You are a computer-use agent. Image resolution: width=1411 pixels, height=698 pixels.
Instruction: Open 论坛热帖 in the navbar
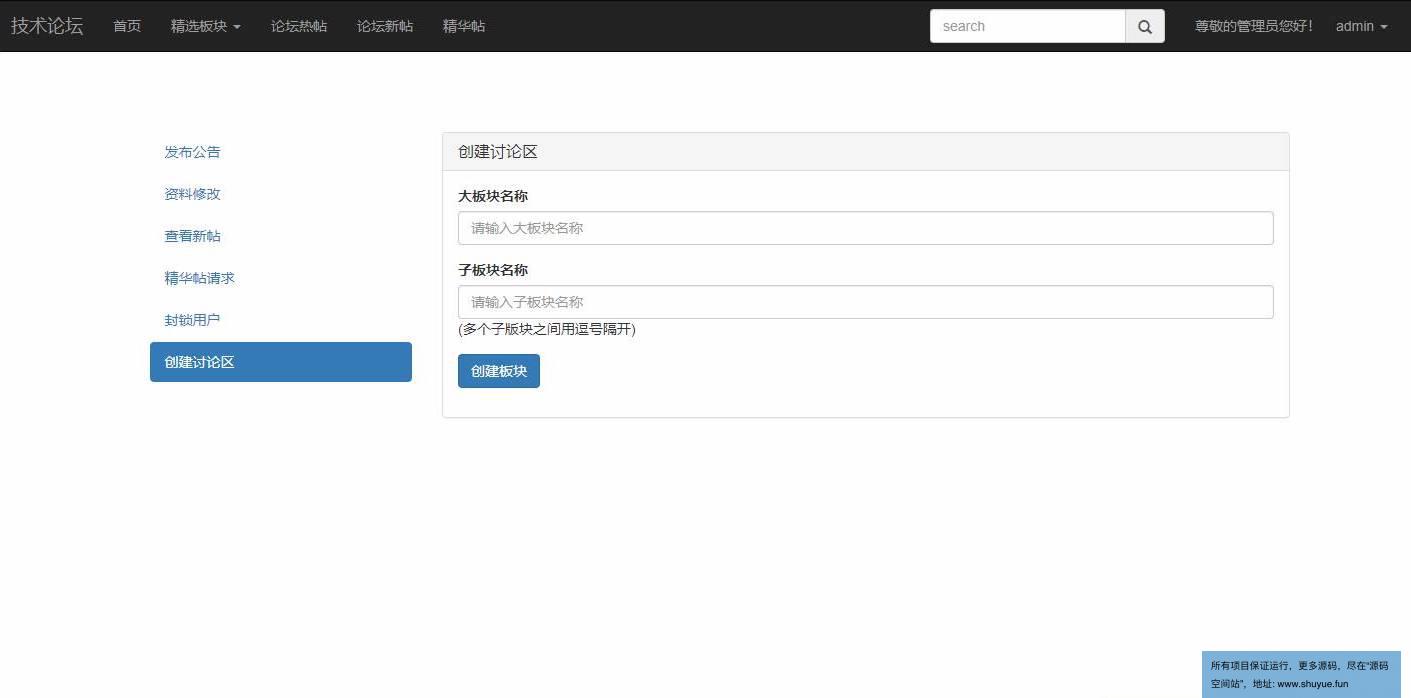[299, 26]
